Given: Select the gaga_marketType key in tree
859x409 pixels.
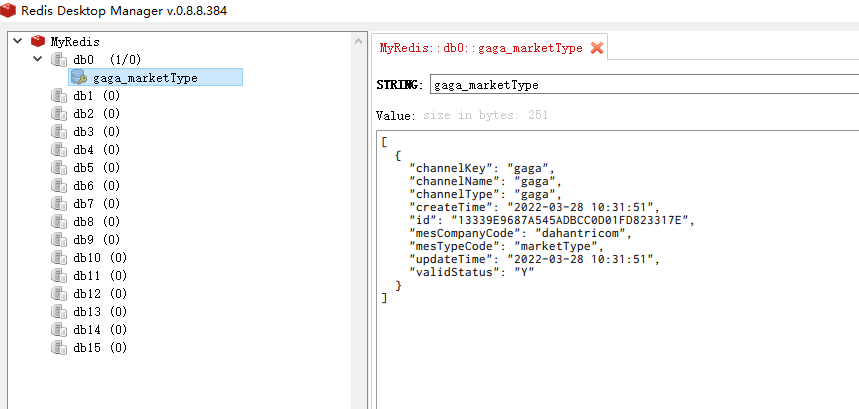Looking at the screenshot, I should [156, 77].
